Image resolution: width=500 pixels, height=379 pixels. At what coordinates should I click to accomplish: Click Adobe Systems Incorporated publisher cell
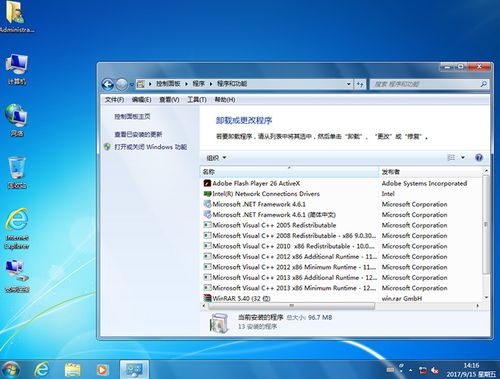(424, 183)
